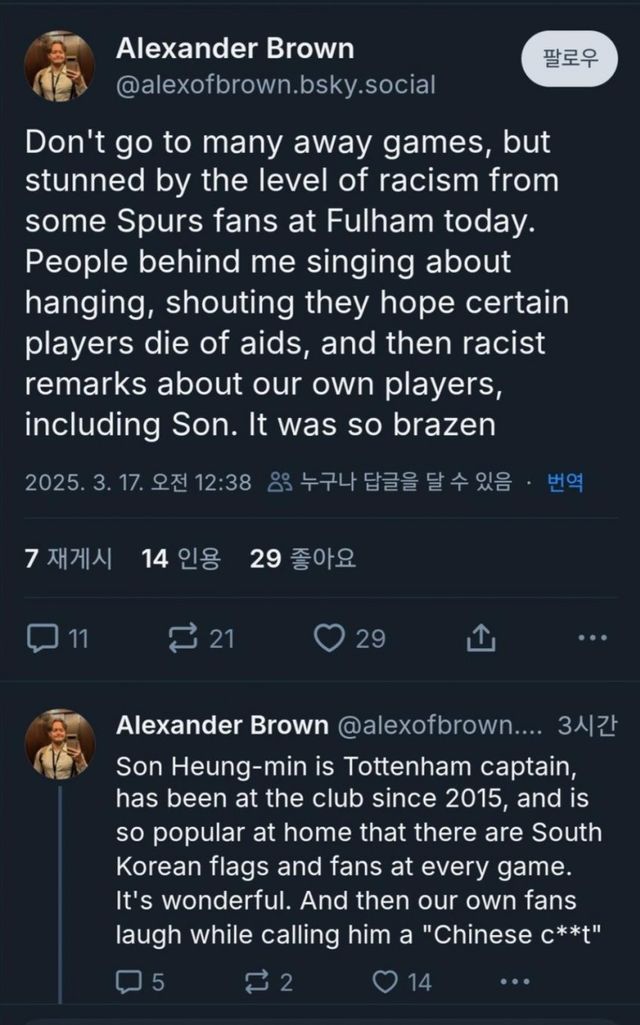Open more options on main post

click(592, 637)
